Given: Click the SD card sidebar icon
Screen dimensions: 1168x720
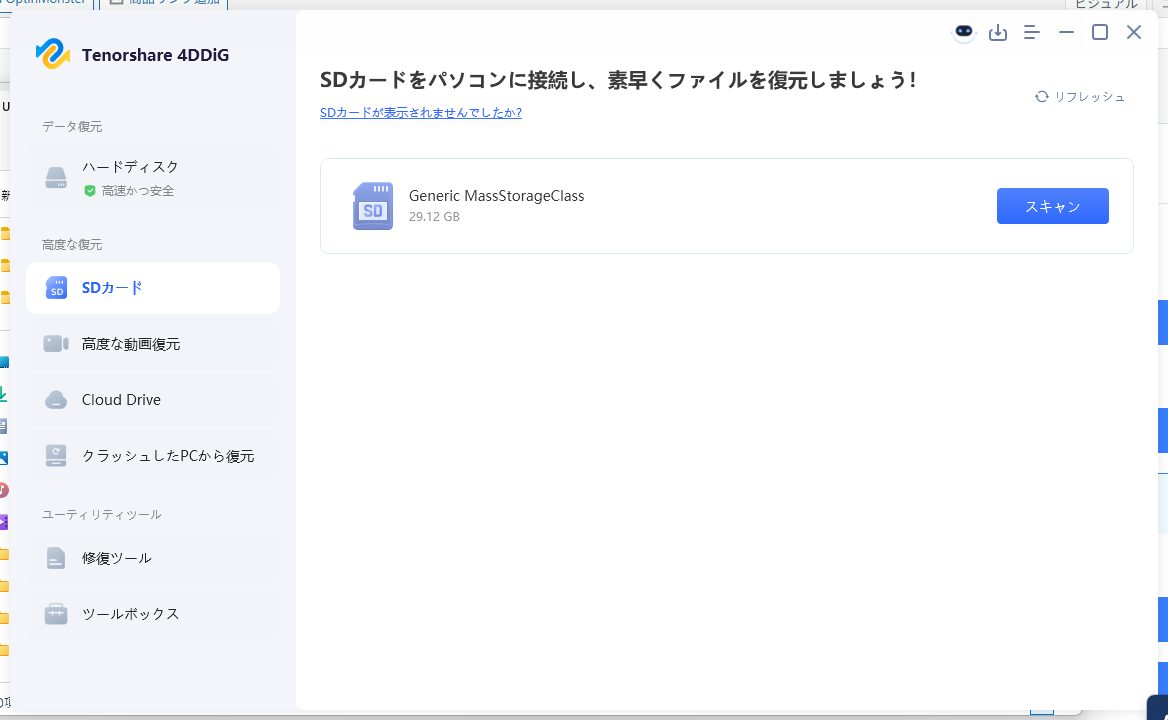Looking at the screenshot, I should click(x=56, y=288).
